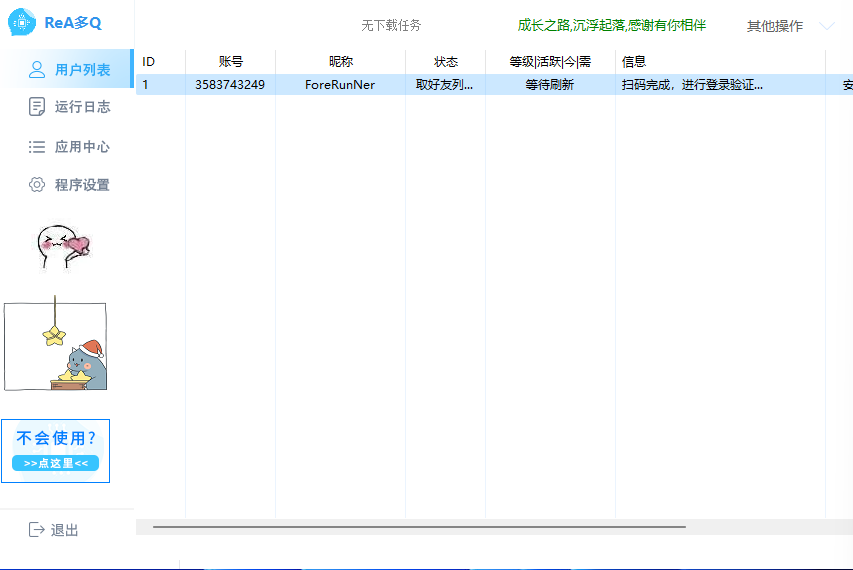Click the ReA多Q logo icon

(22, 22)
